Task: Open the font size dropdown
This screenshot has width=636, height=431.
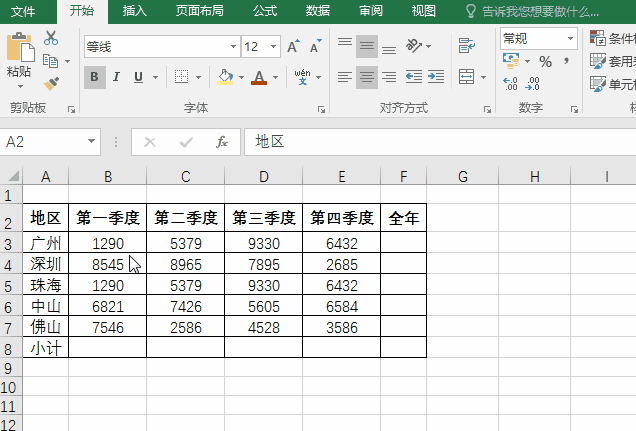Action: 274,47
